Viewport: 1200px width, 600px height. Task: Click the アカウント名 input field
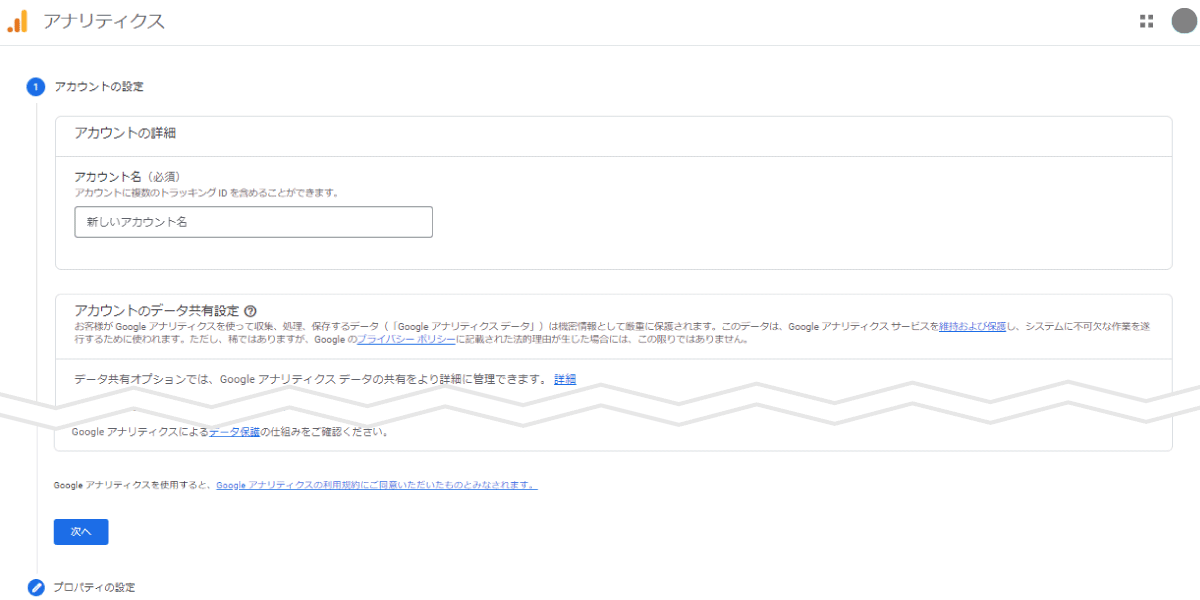[x=253, y=222]
